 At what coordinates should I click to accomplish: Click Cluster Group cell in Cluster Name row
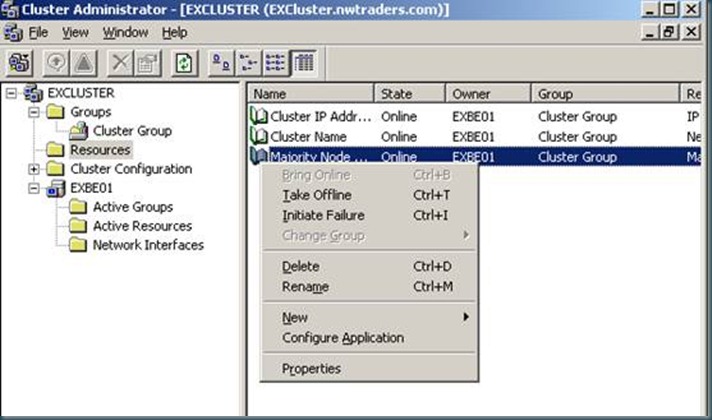[577, 136]
